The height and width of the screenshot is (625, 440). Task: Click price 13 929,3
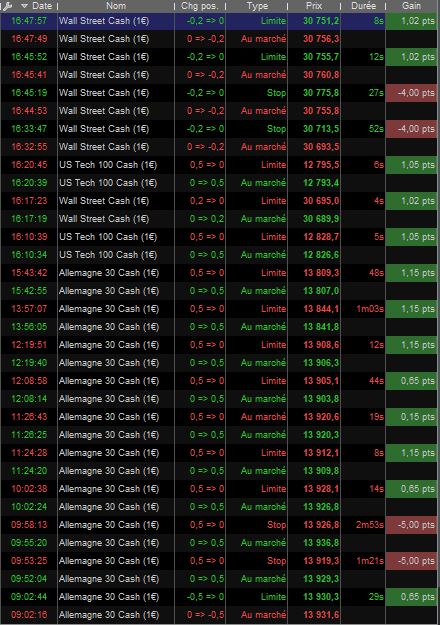[321, 579]
